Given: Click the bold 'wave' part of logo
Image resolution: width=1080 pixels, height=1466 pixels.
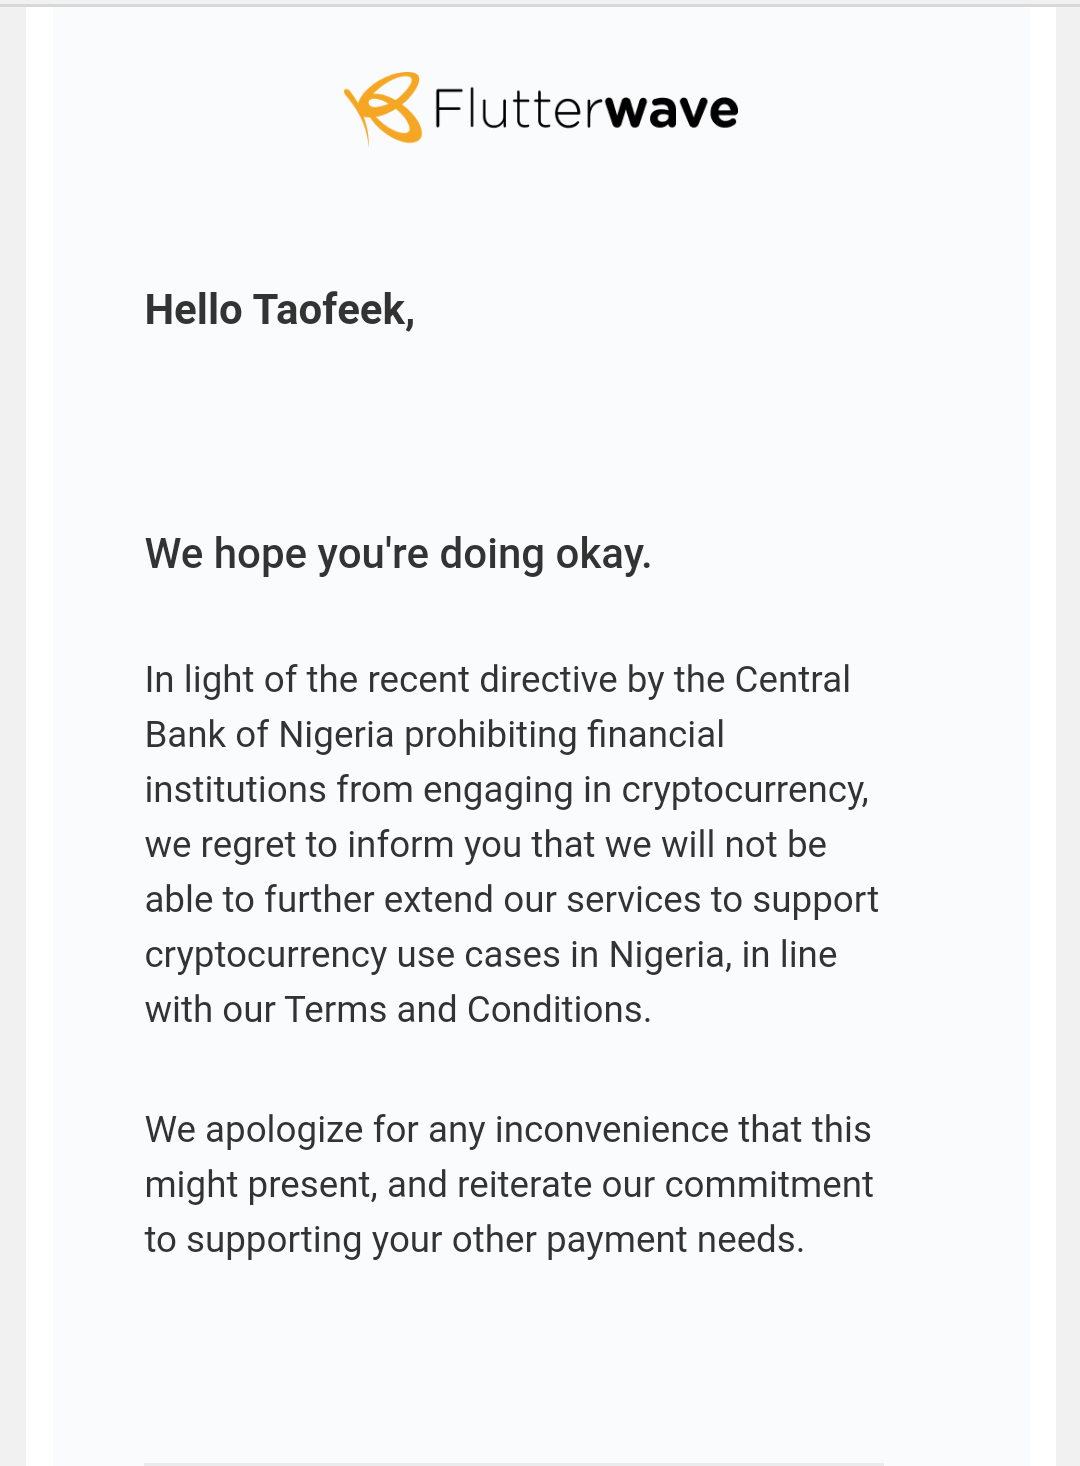Looking at the screenshot, I should pyautogui.click(x=672, y=110).
